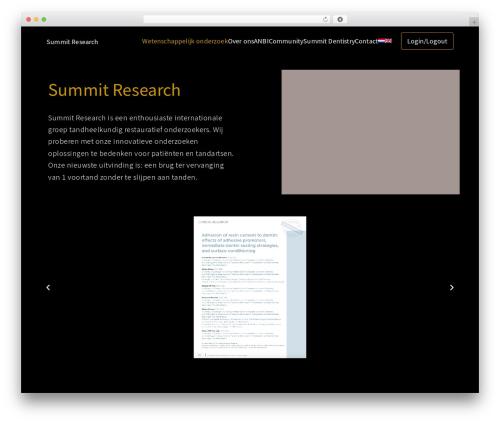Viewport: 500px width, 423px height.
Task: Click the 'Summit Research' gold heading
Action: coord(114,90)
